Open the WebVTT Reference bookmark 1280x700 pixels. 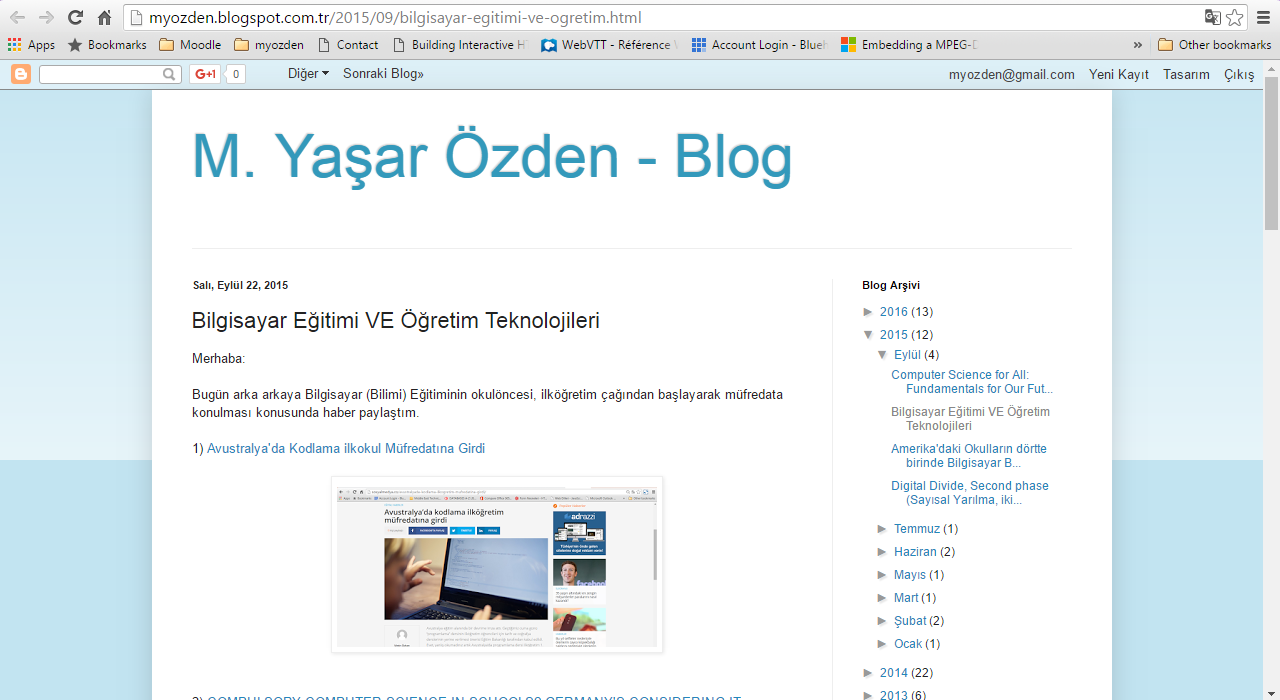click(608, 44)
